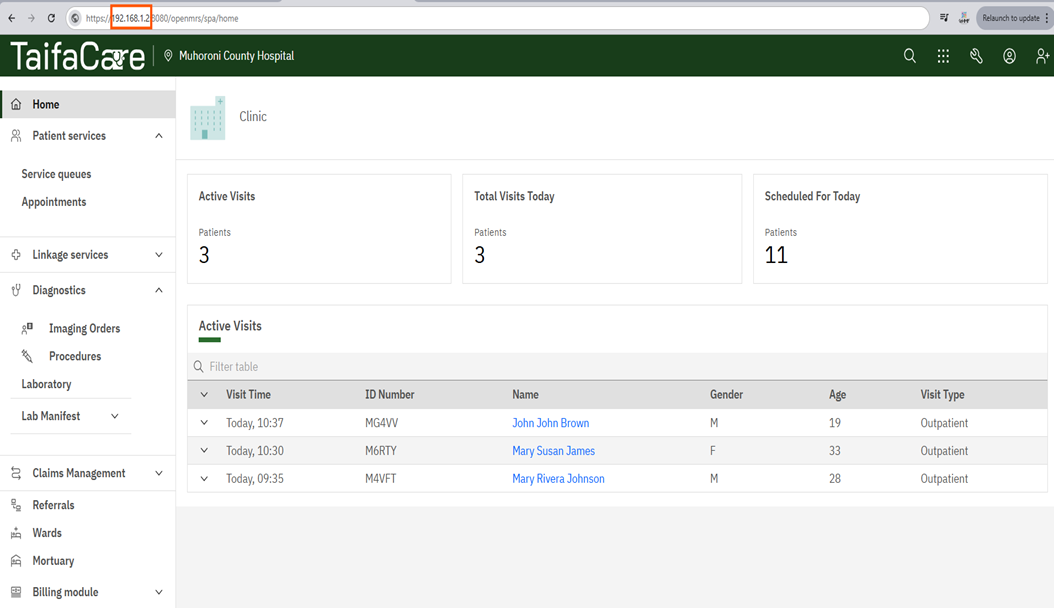Click the search icon in the top bar
Screen dimensions: 1054x608
pos(909,56)
